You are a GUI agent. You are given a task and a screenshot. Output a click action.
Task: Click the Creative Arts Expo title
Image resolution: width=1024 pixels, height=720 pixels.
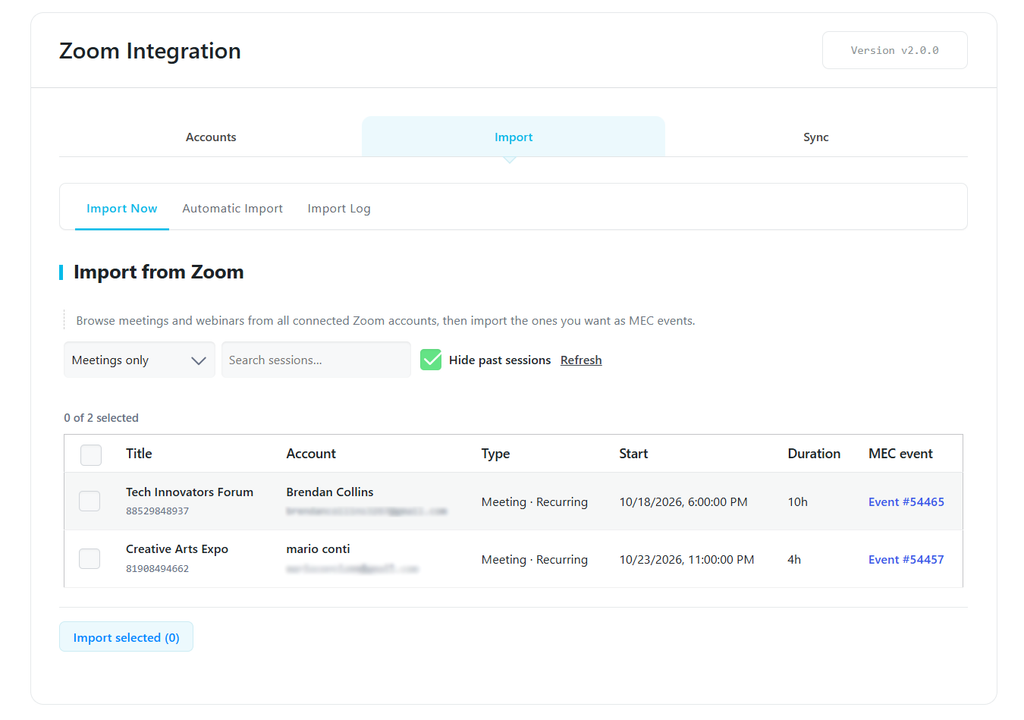(x=177, y=549)
